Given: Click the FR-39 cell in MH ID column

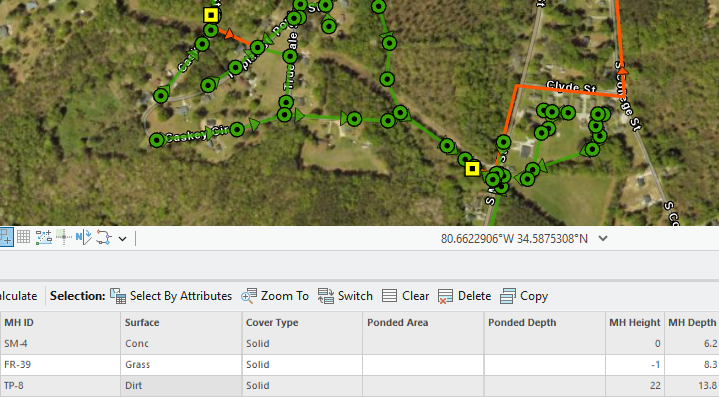Looking at the screenshot, I should [60, 364].
